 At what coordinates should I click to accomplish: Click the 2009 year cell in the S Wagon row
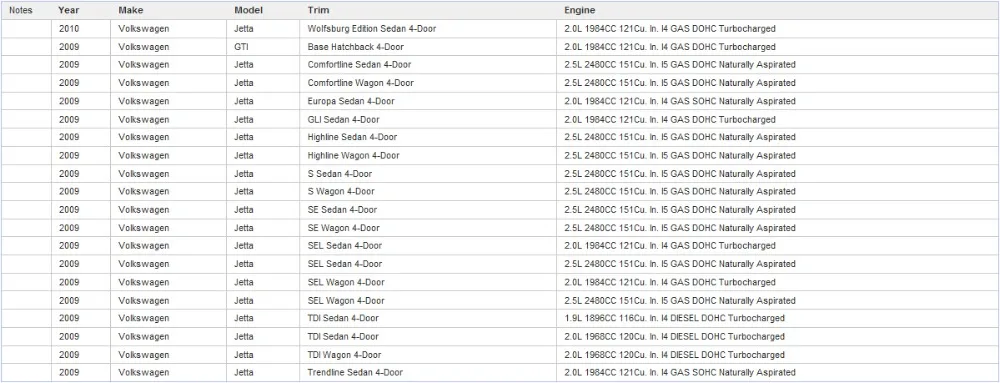pyautogui.click(x=70, y=191)
